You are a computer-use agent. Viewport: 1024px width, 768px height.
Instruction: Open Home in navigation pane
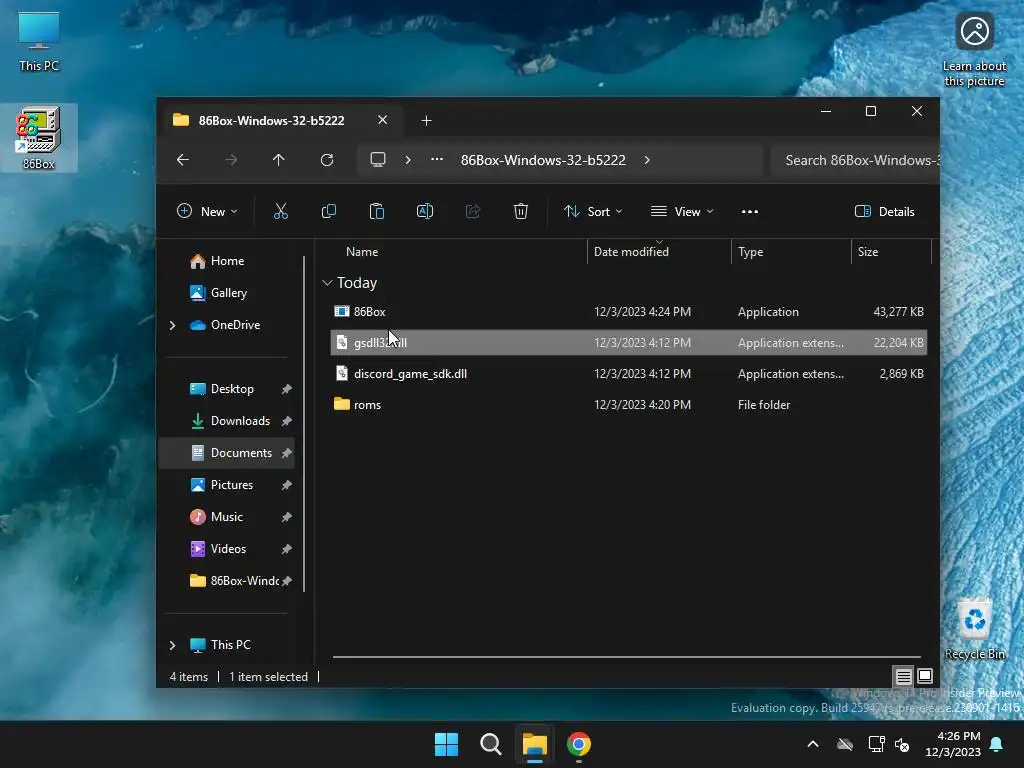coord(226,261)
